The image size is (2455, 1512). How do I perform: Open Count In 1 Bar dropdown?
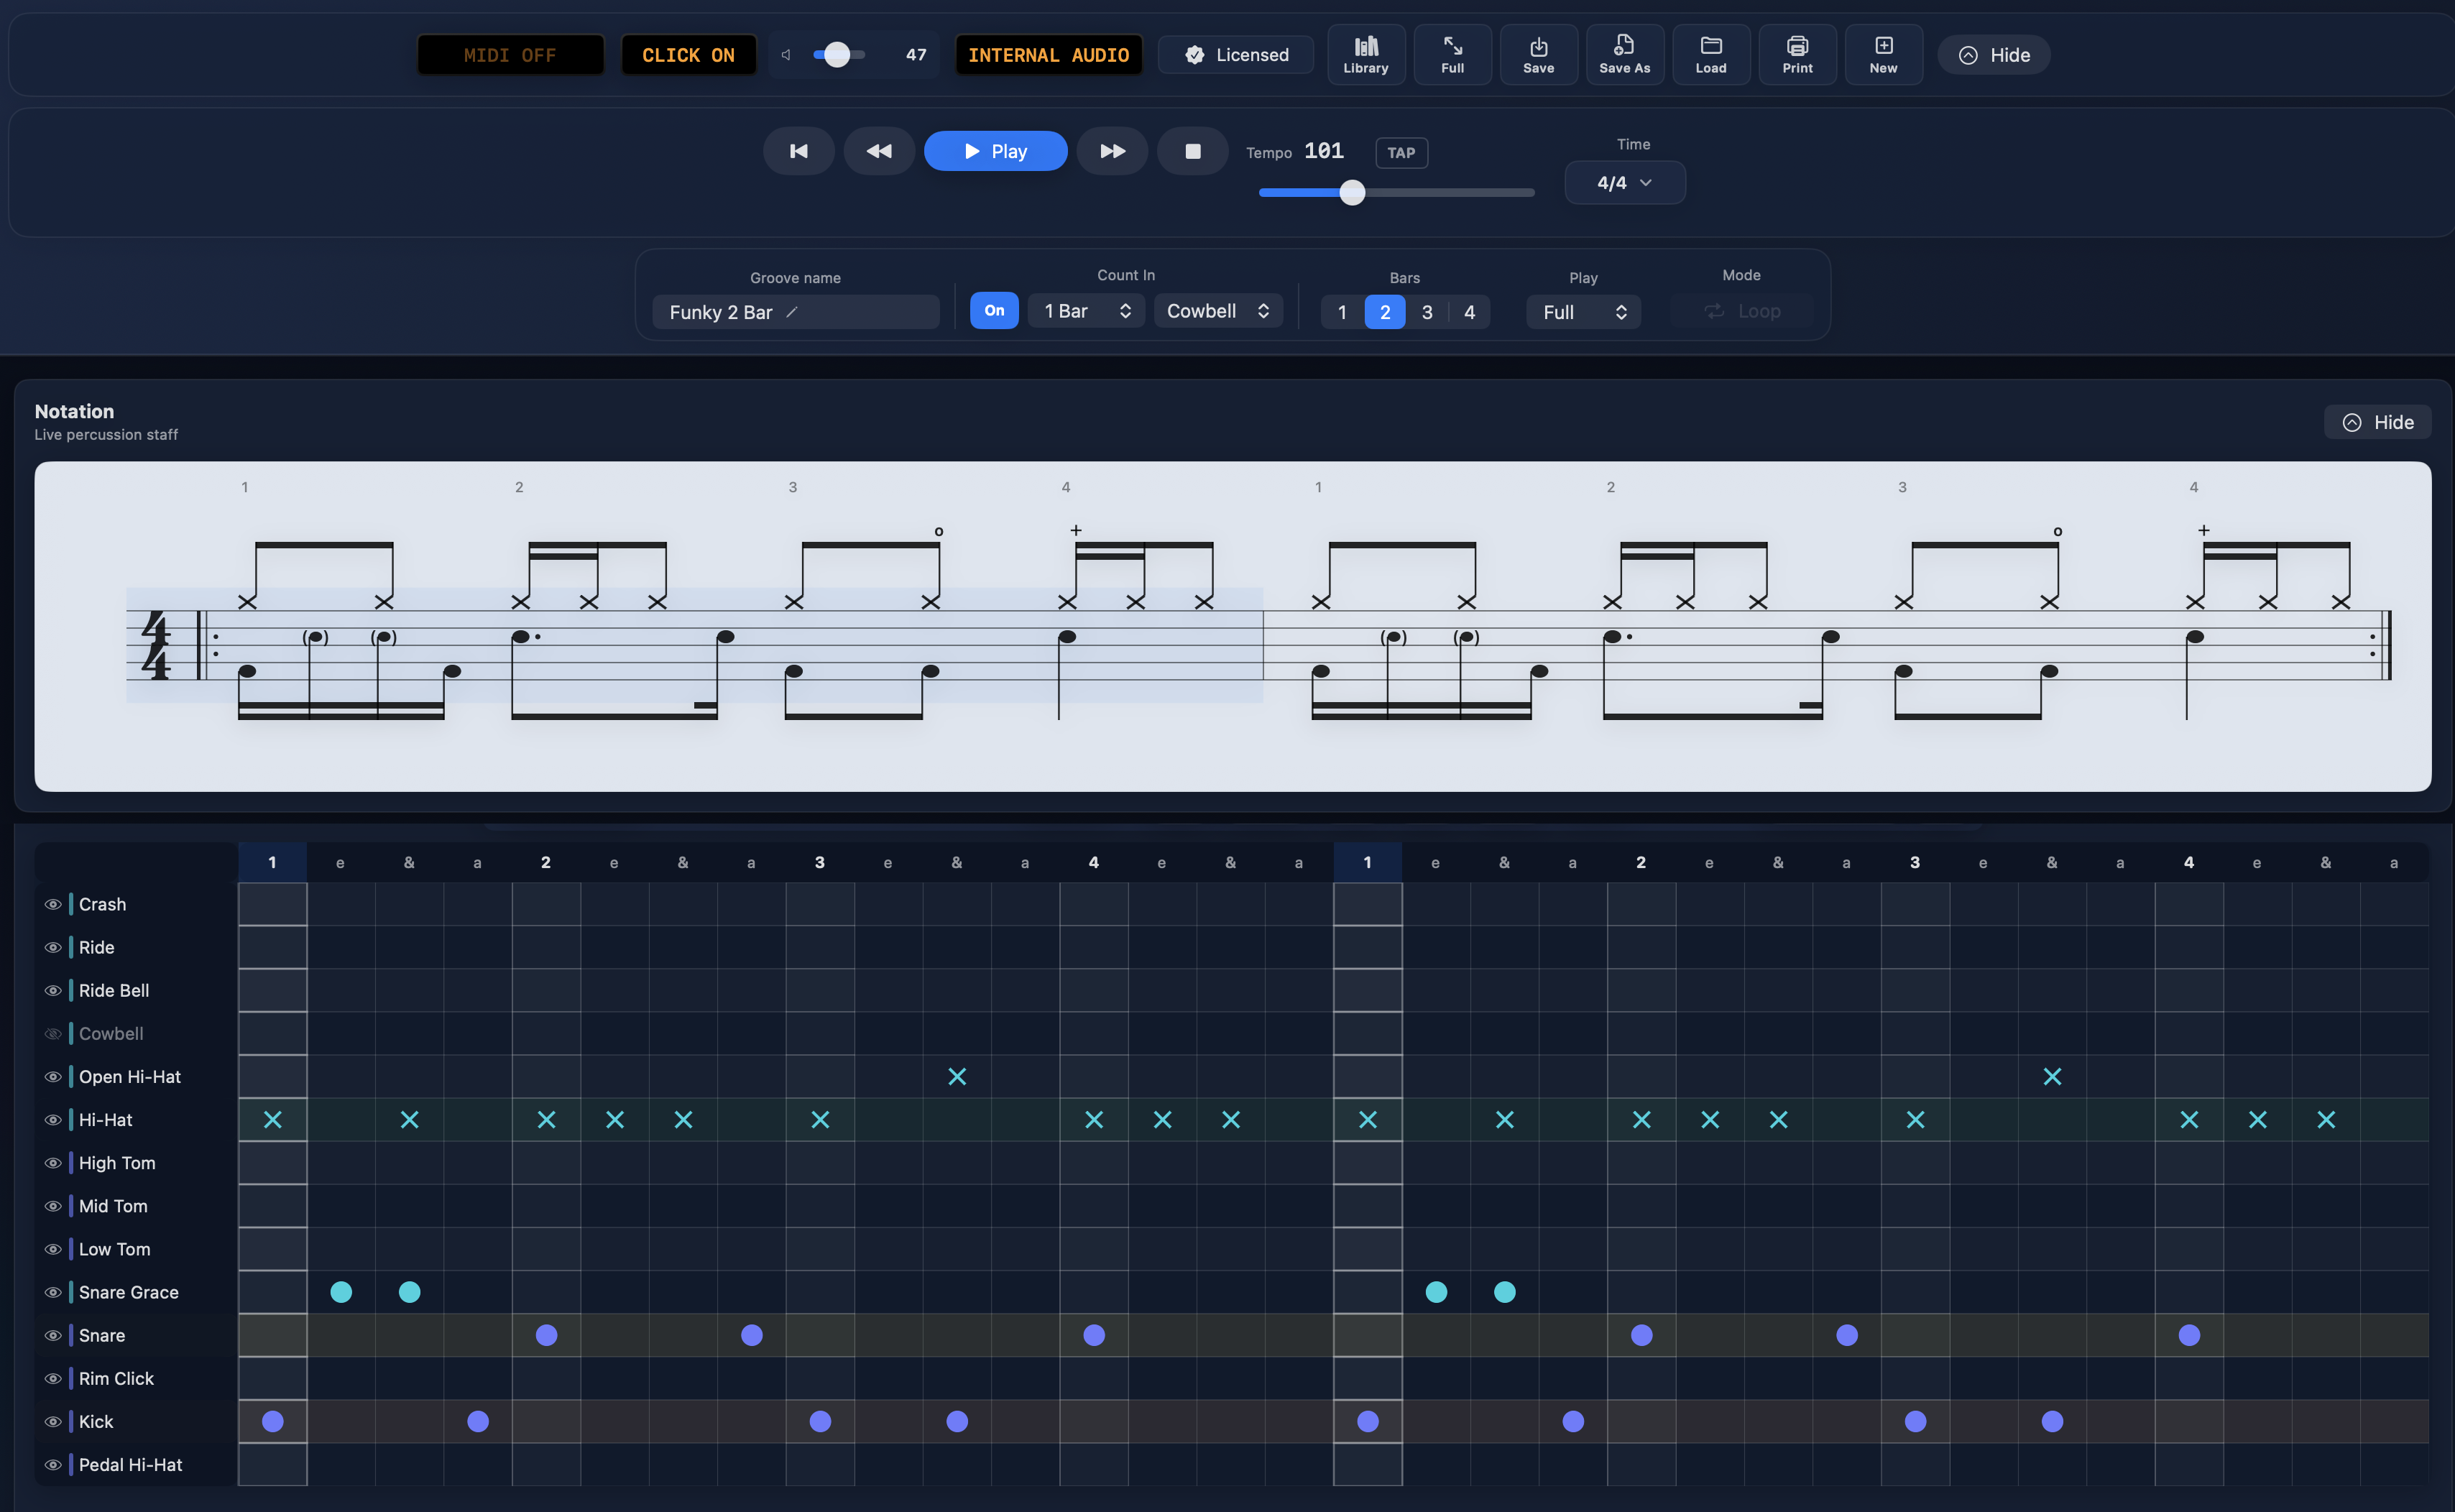pyautogui.click(x=1086, y=311)
